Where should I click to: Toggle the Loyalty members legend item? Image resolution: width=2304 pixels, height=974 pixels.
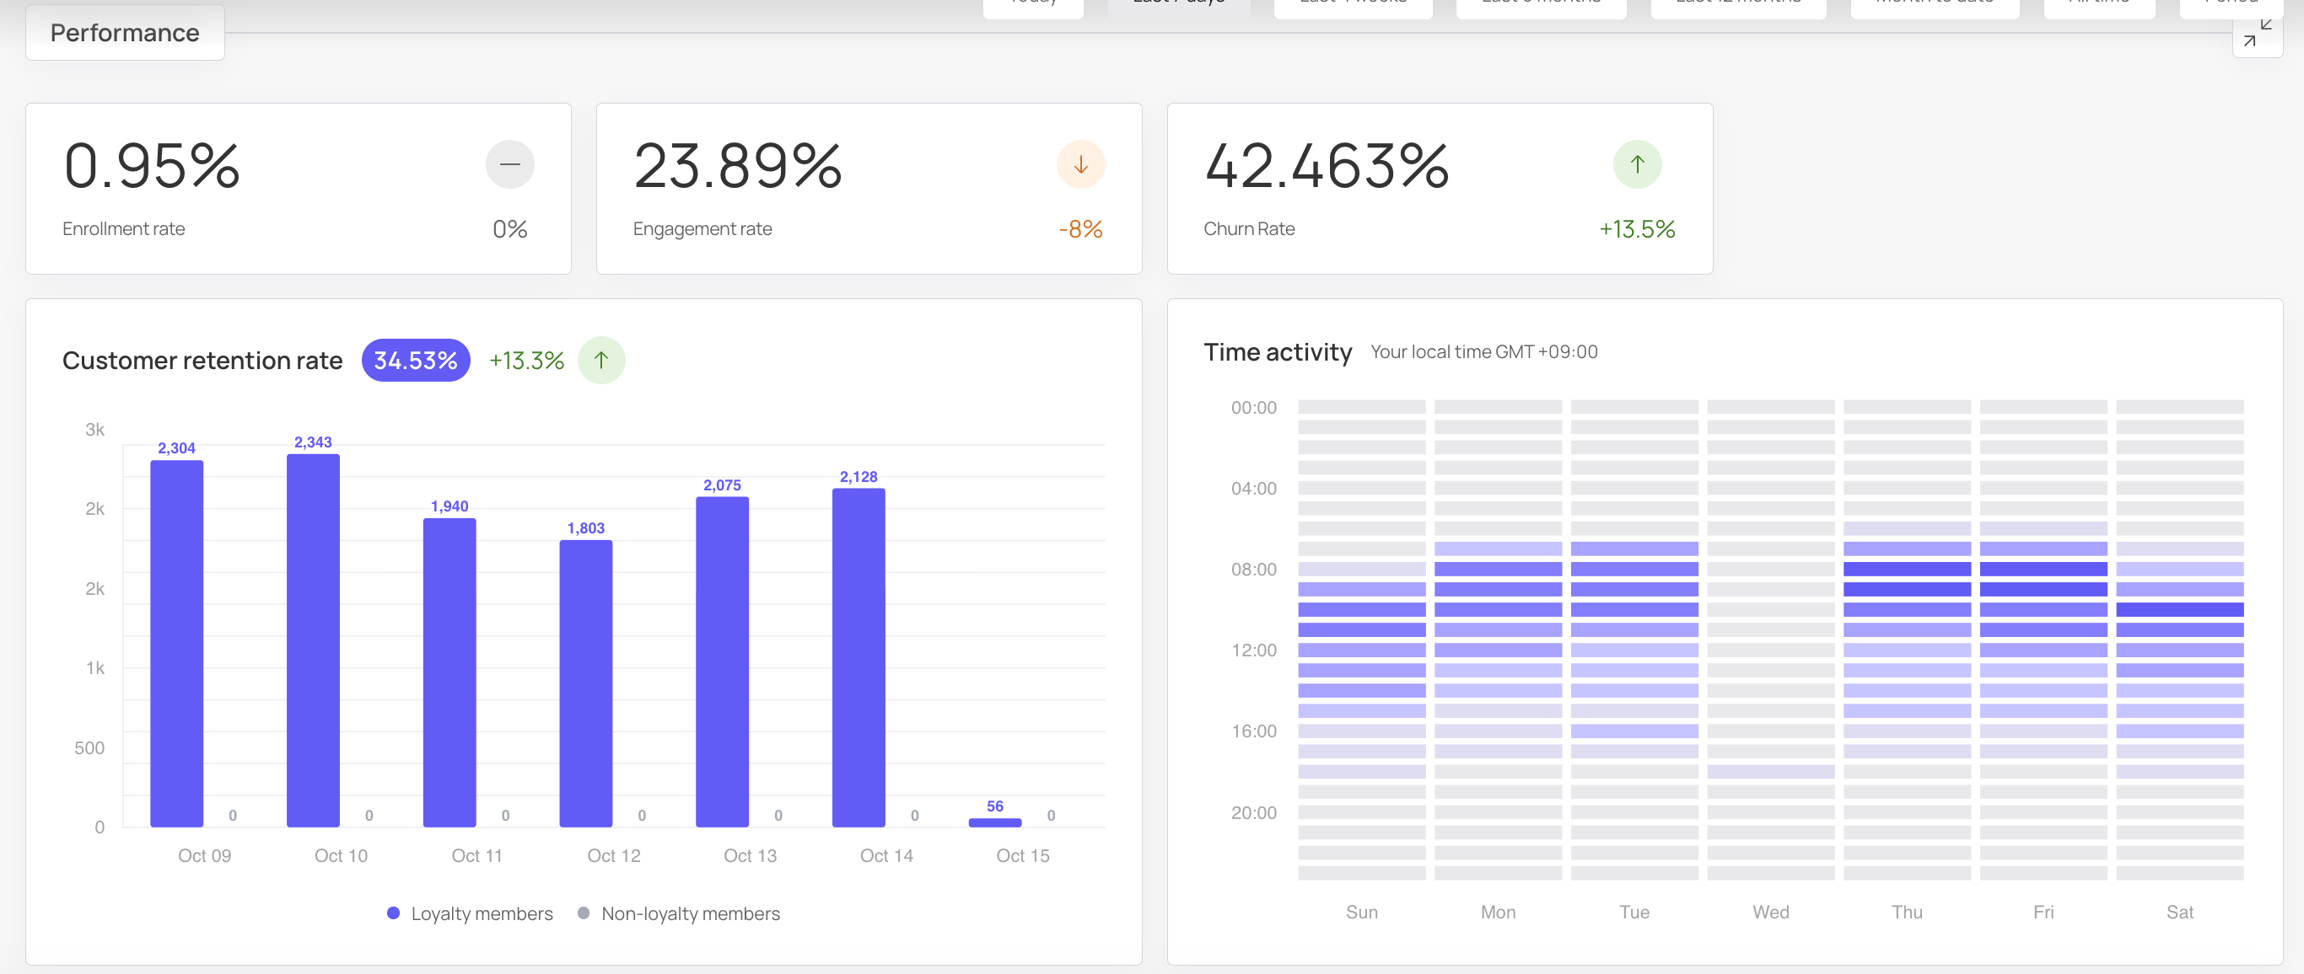tap(469, 913)
